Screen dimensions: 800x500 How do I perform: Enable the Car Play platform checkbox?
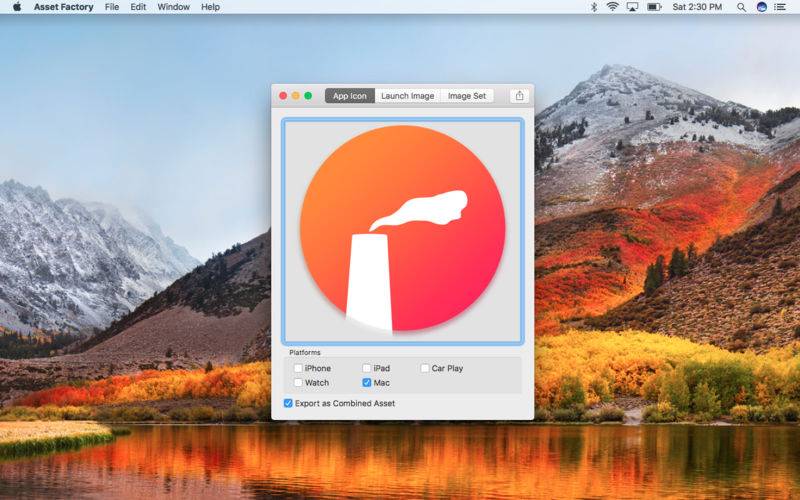[x=424, y=368]
